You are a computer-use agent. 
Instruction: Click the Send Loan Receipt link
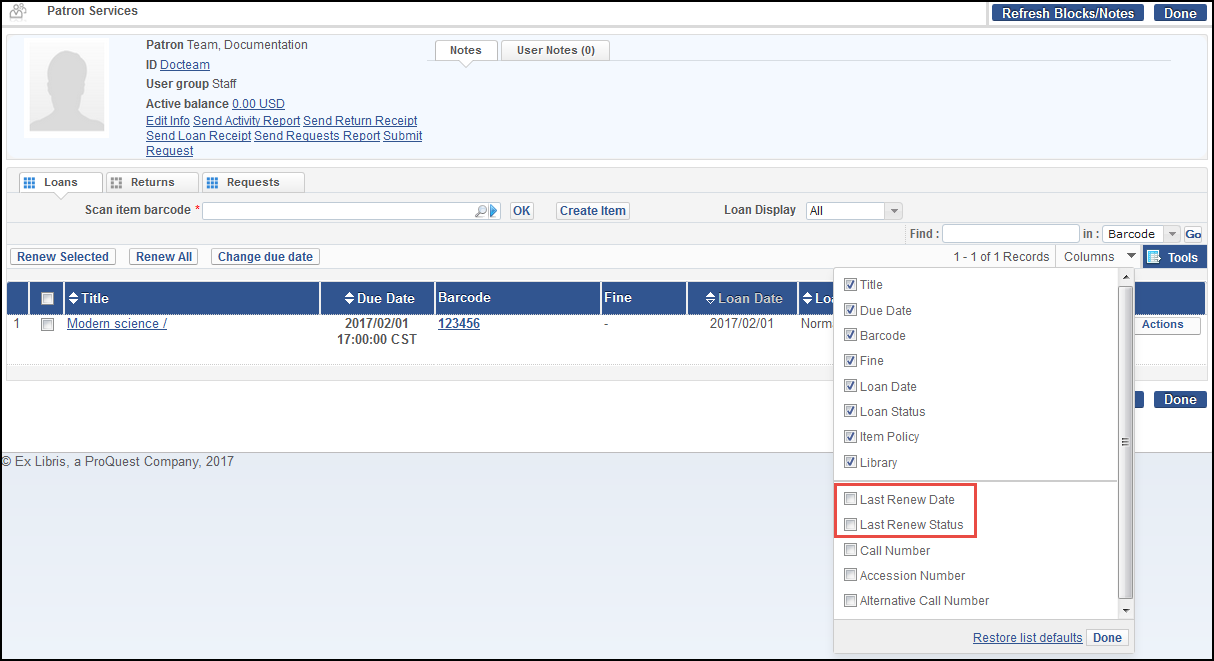[x=198, y=136]
